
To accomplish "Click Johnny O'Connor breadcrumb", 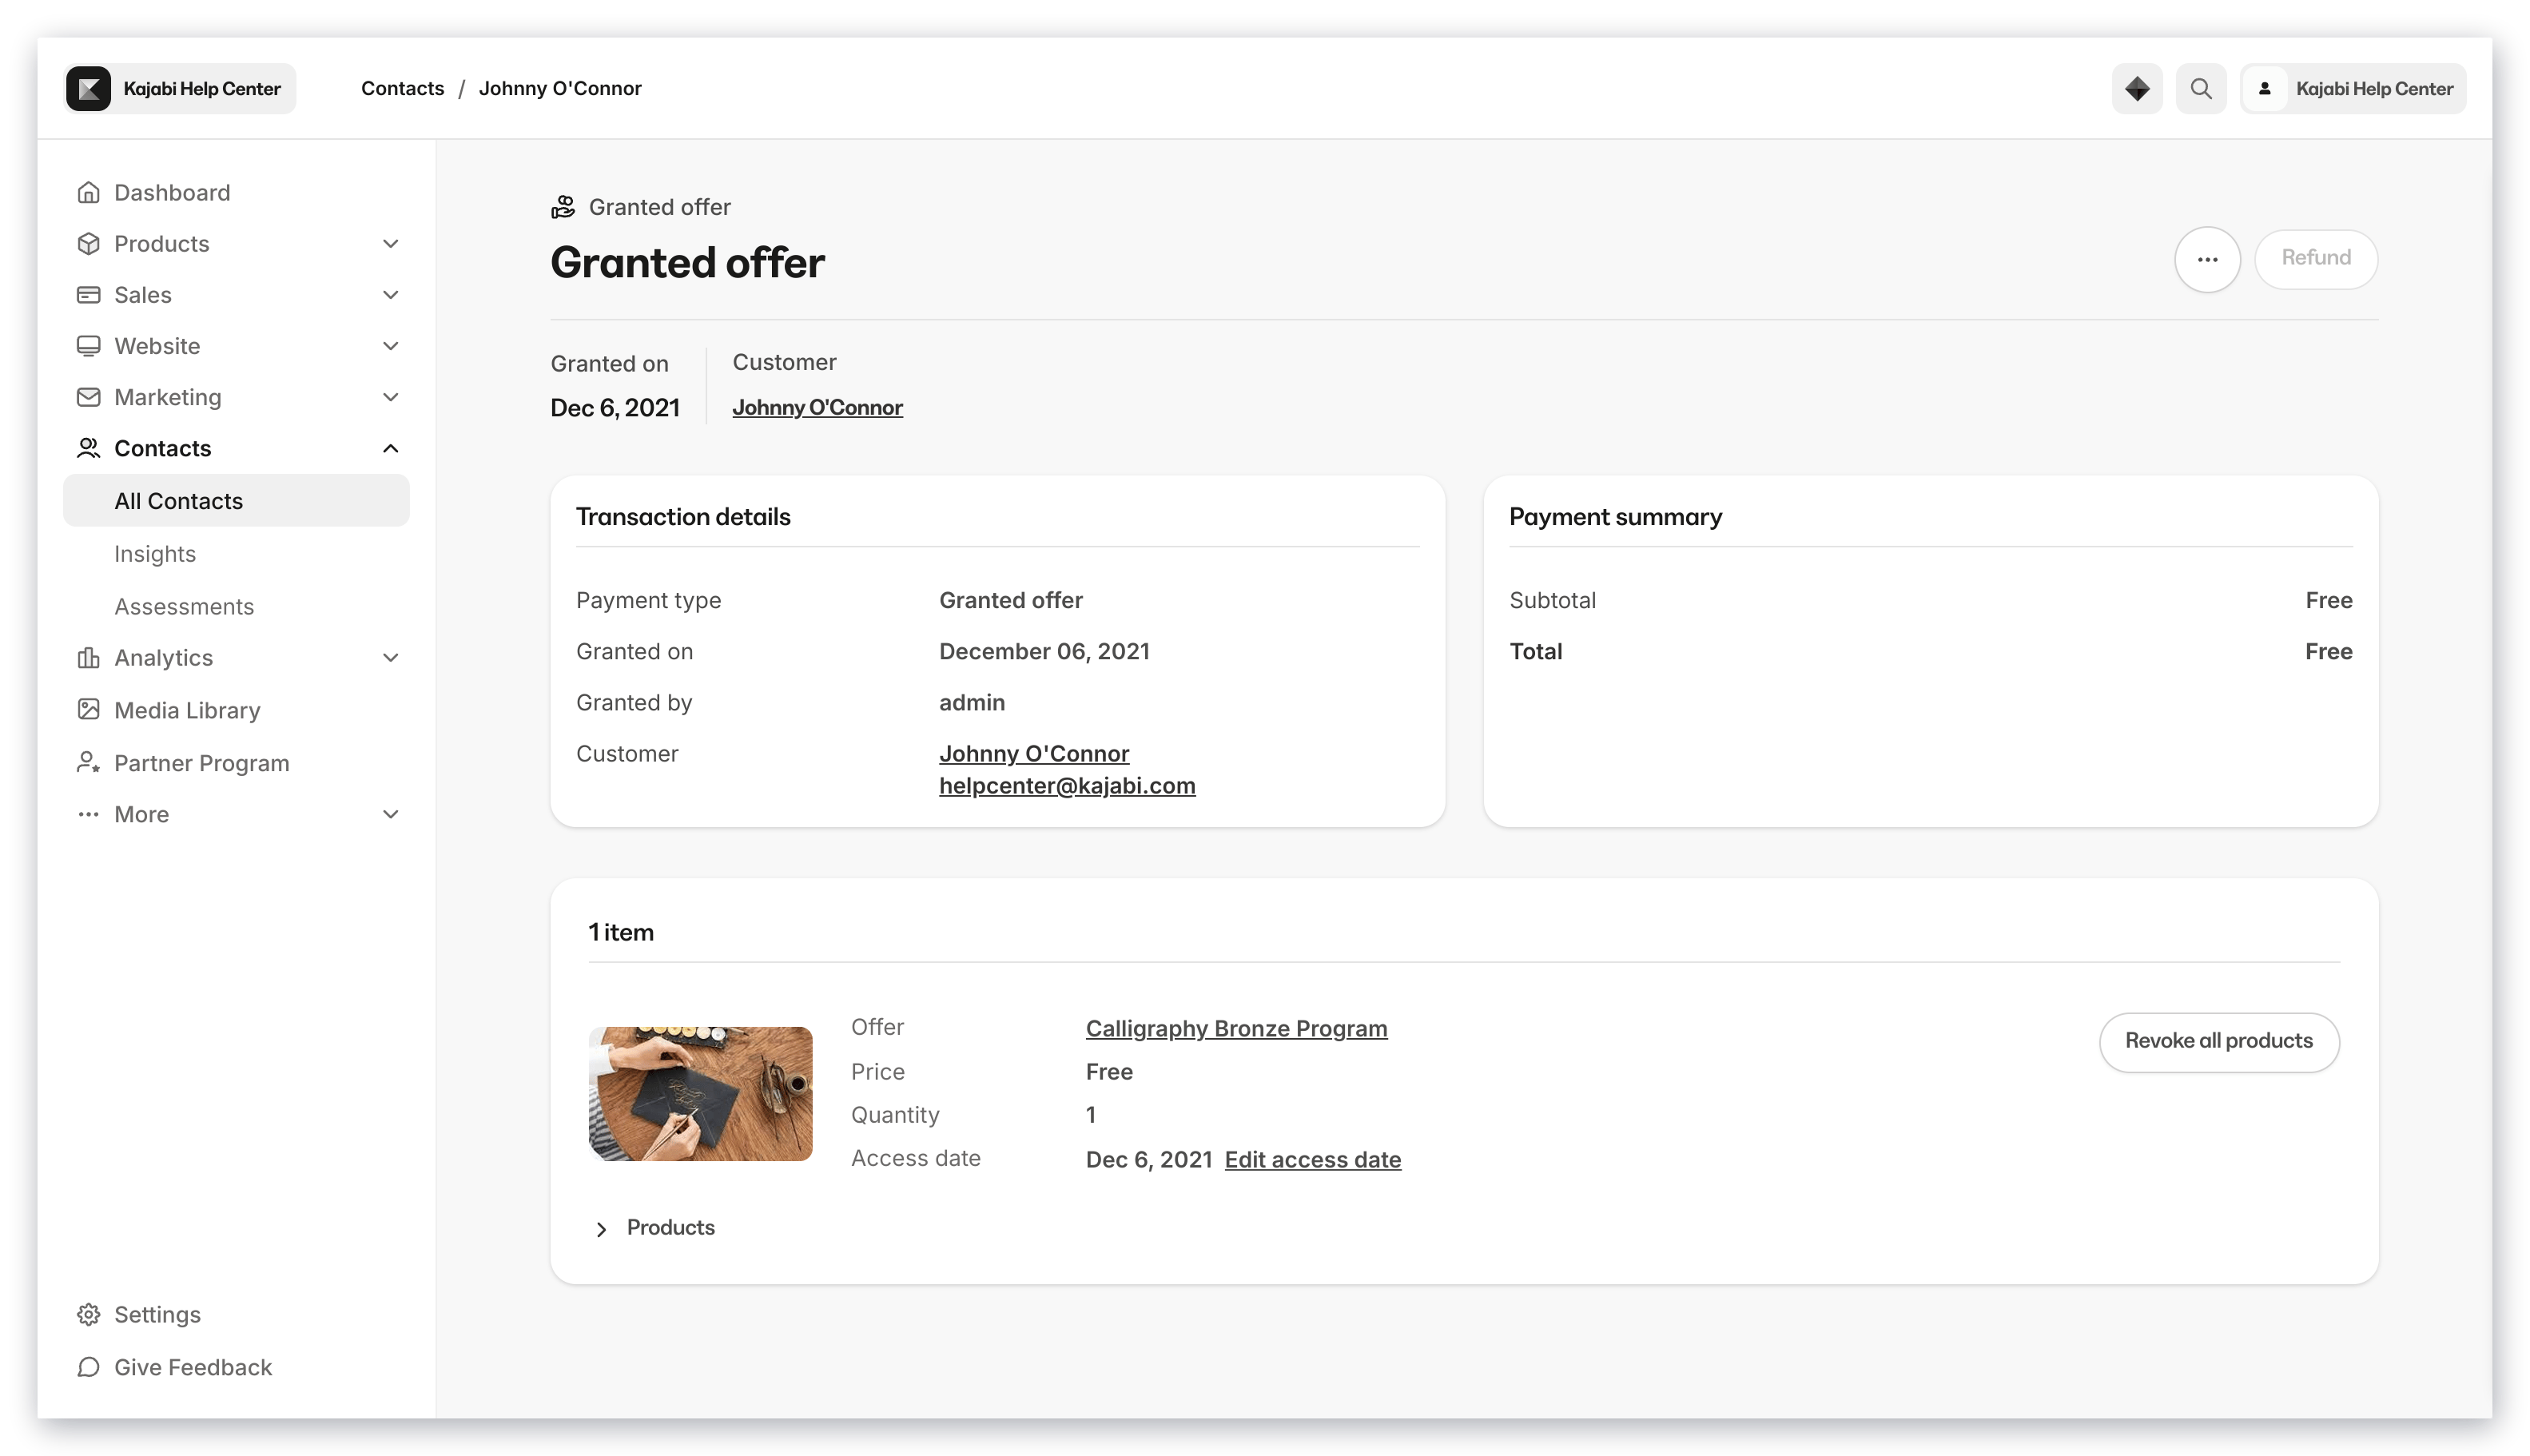I will tap(560, 88).
